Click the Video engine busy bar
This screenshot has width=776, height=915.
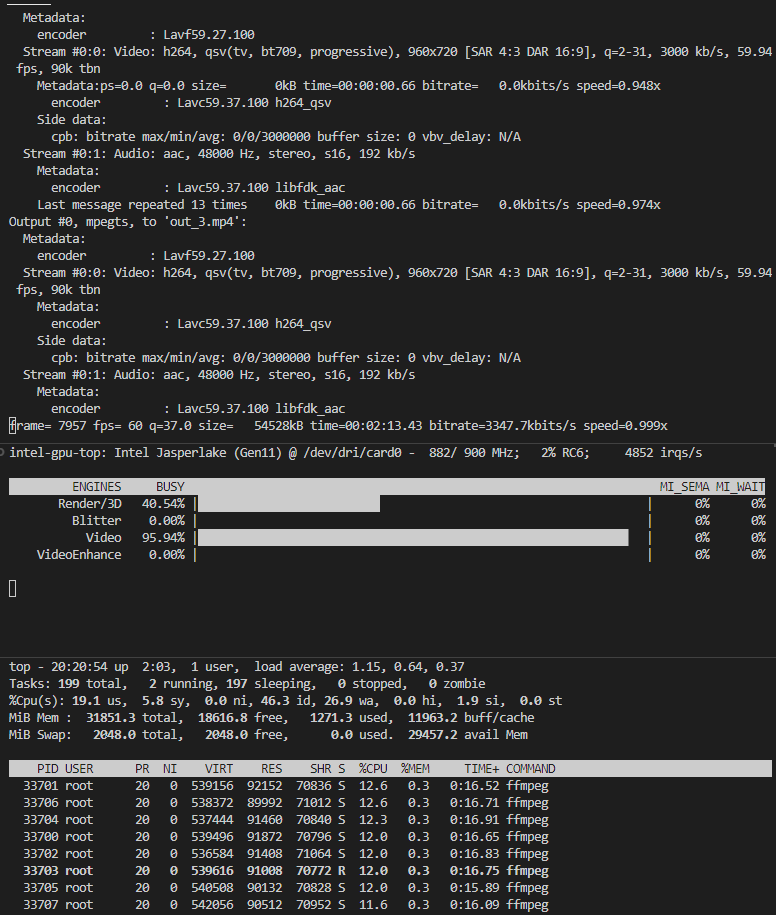pos(413,537)
